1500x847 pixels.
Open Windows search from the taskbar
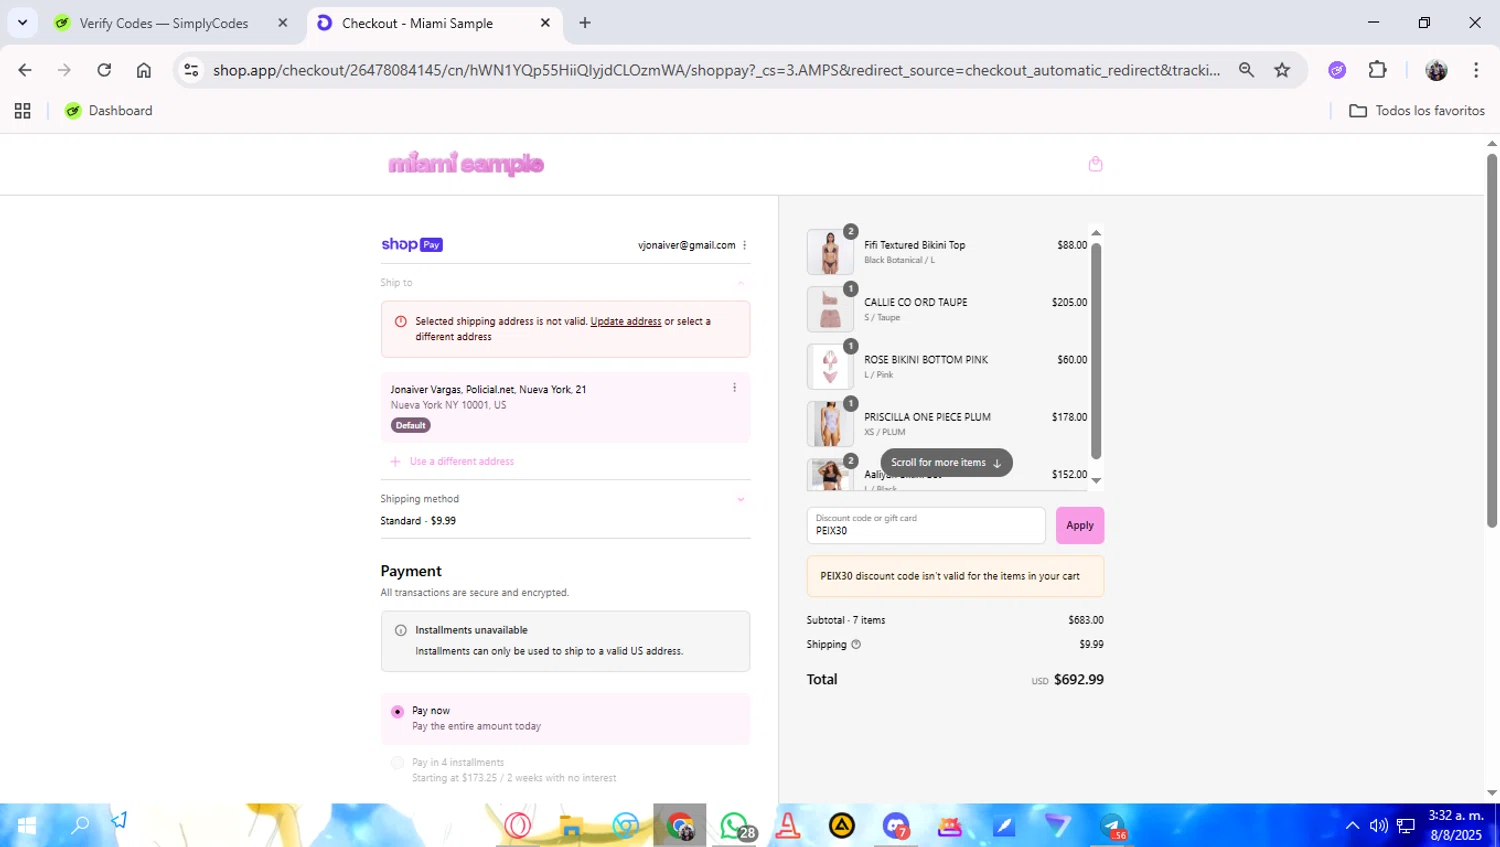(80, 826)
